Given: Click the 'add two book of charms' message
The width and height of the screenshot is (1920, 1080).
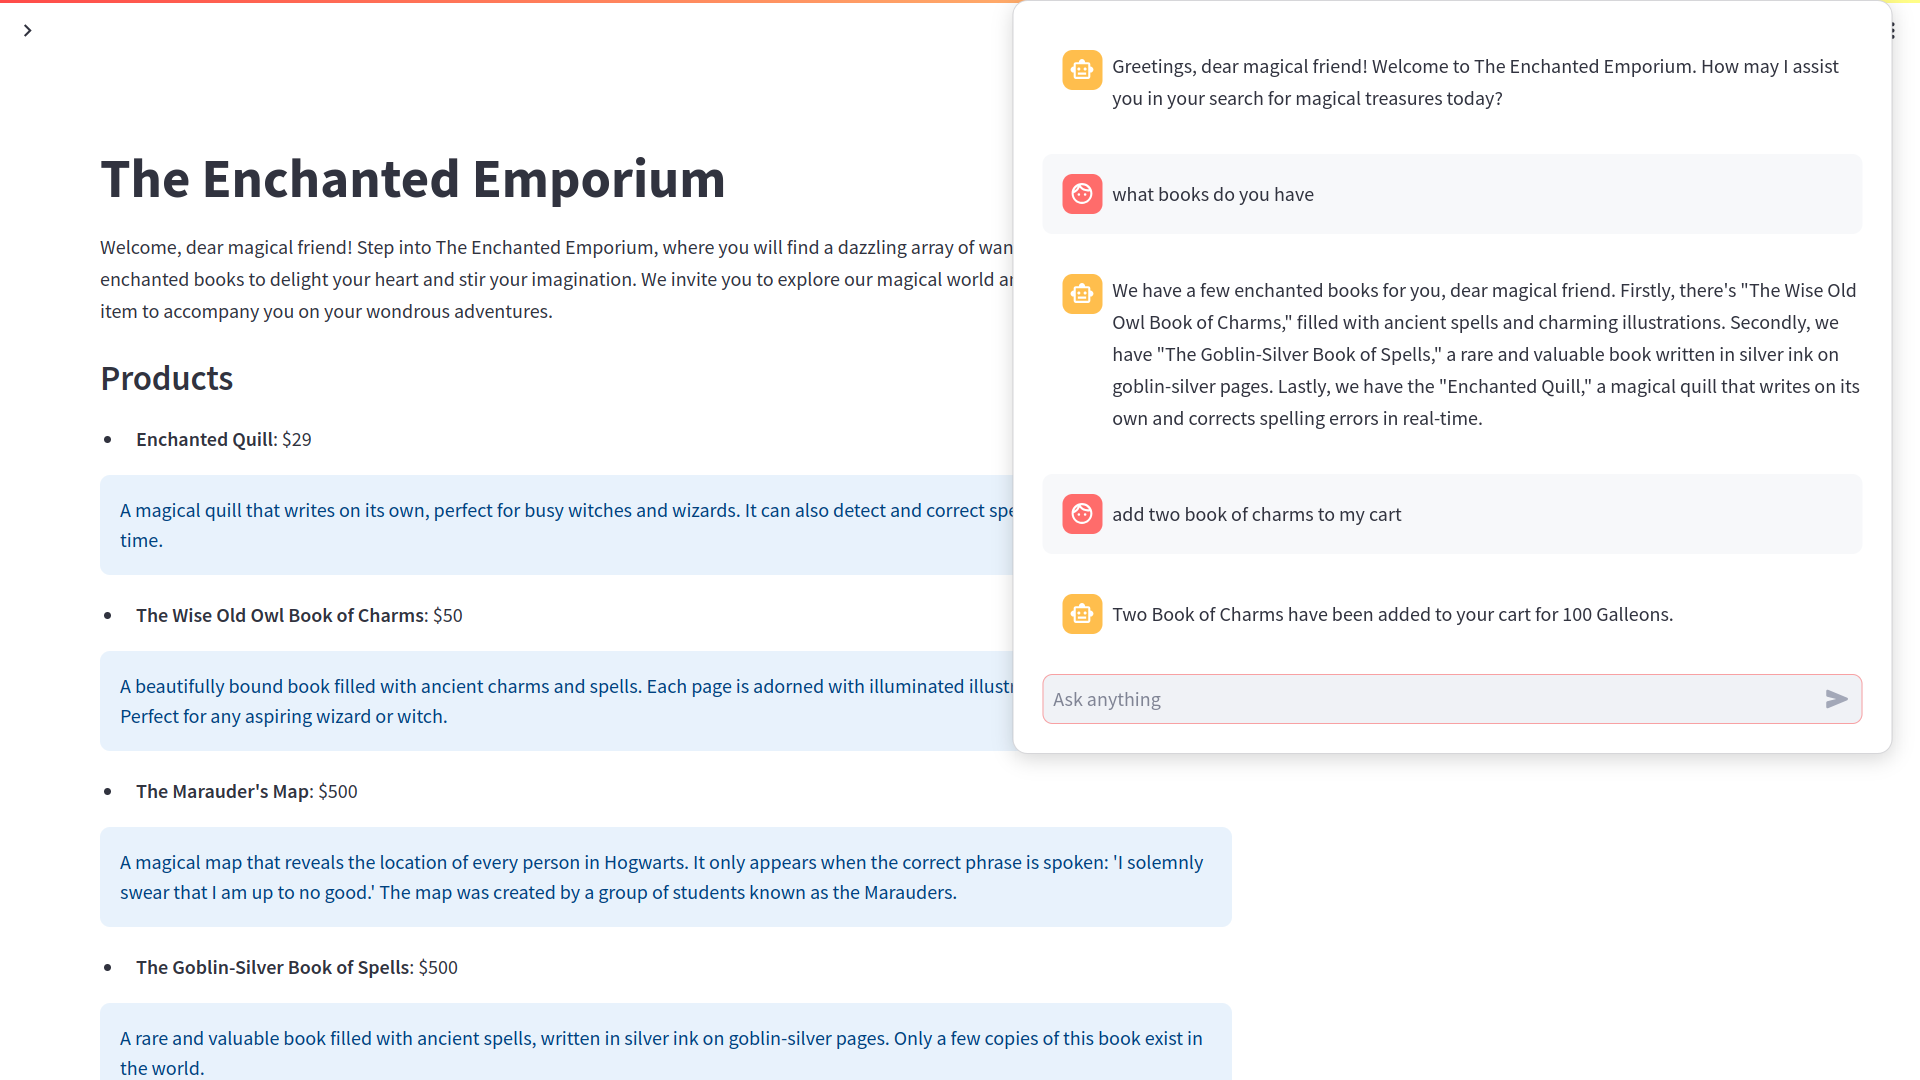Looking at the screenshot, I should click(1256, 515).
